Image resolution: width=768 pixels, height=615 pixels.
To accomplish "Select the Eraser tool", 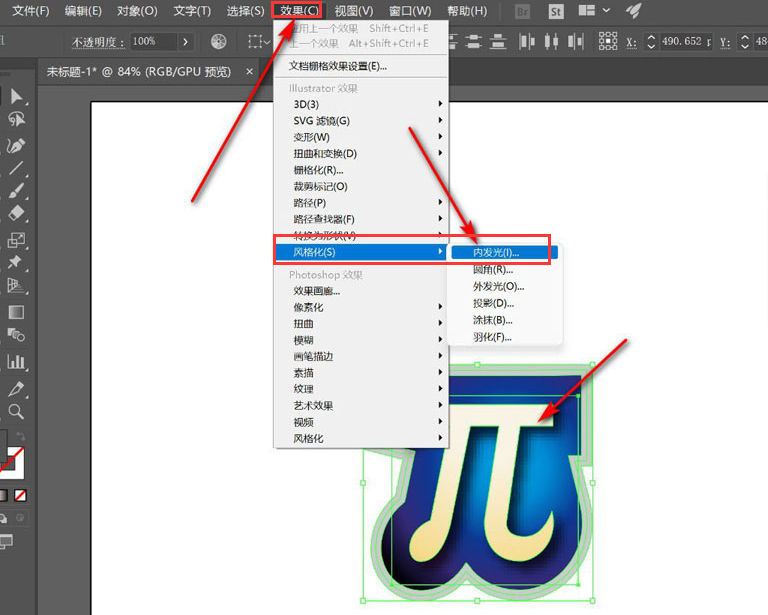I will (16, 213).
